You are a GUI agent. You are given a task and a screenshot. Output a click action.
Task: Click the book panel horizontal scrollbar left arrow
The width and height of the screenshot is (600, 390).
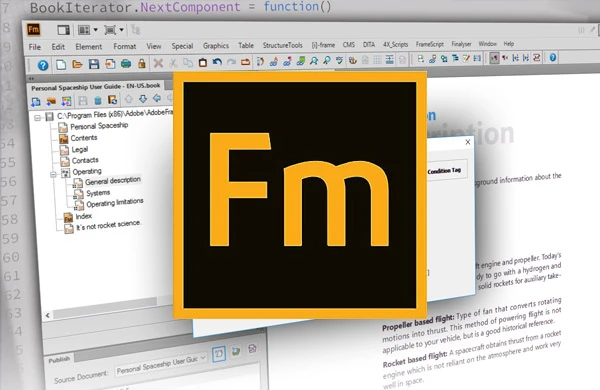tap(48, 315)
